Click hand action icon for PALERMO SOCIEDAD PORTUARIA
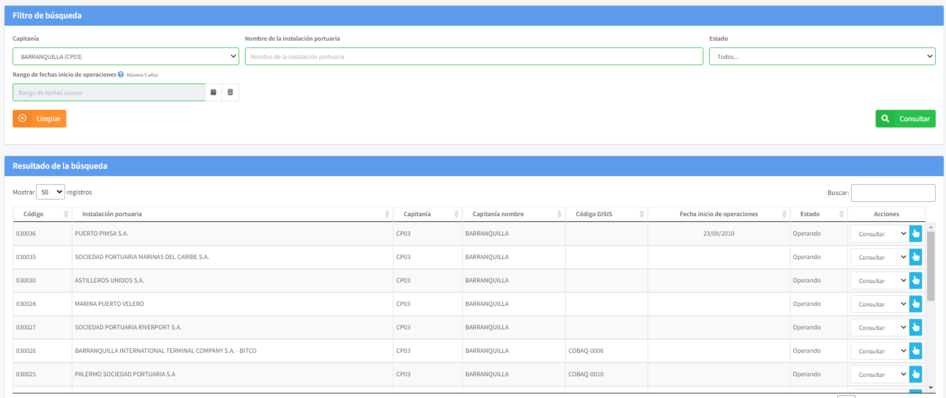Screen dimensions: 946x398 coord(916,374)
